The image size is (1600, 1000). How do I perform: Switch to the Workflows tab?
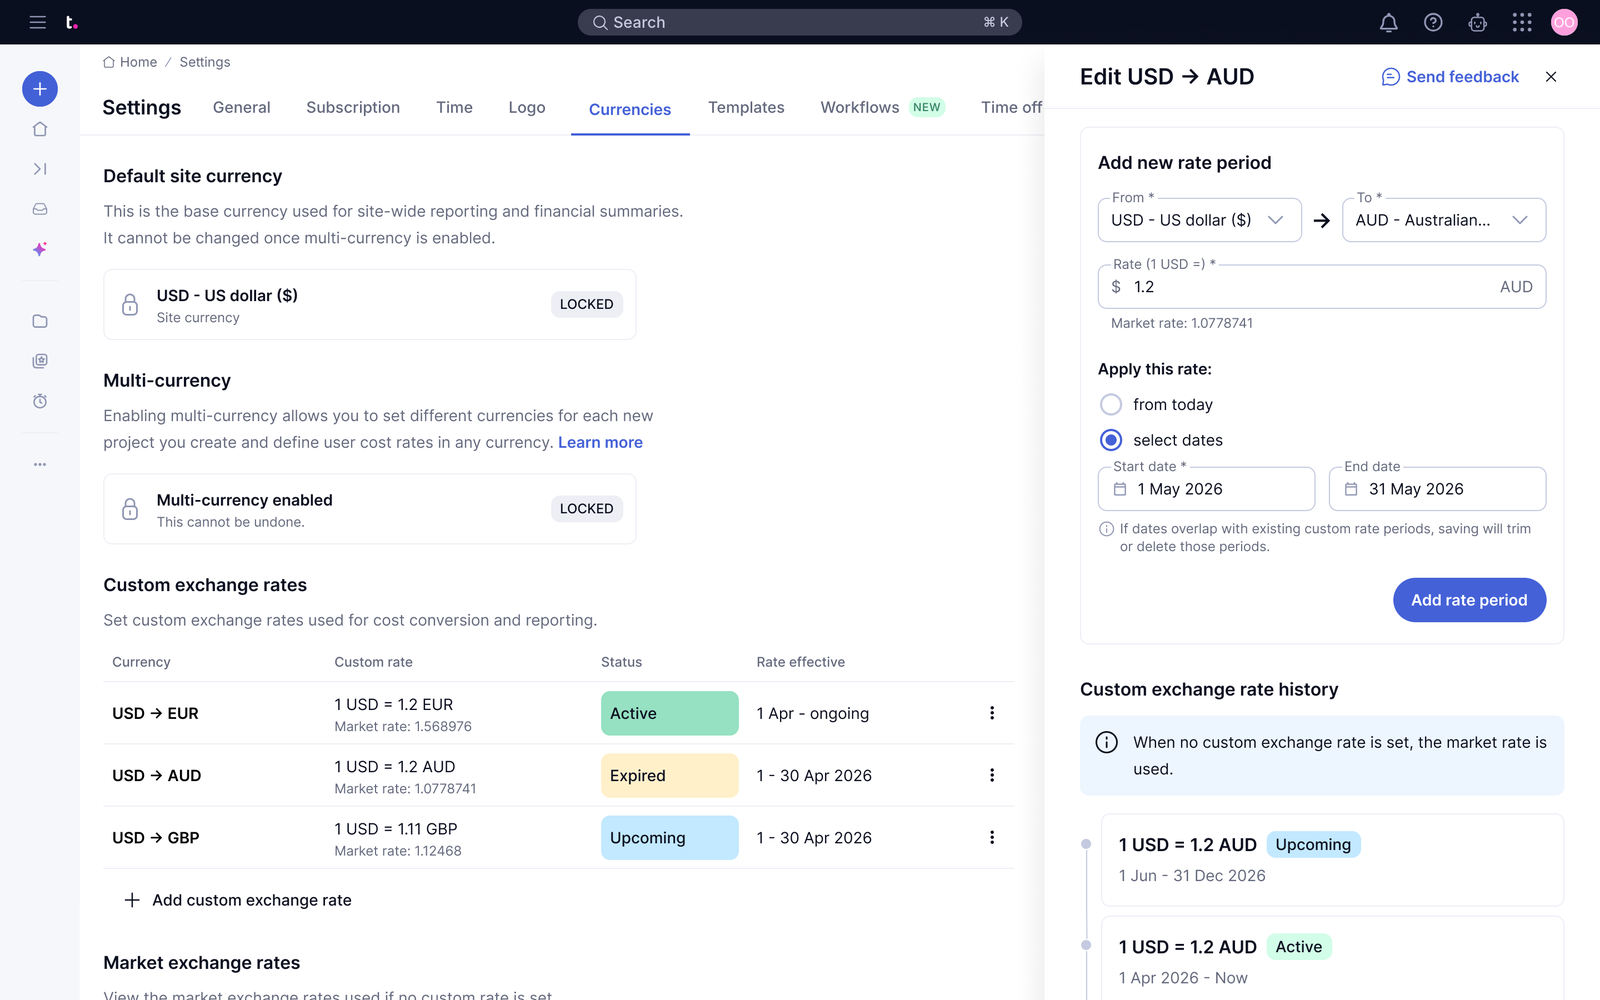(882, 107)
